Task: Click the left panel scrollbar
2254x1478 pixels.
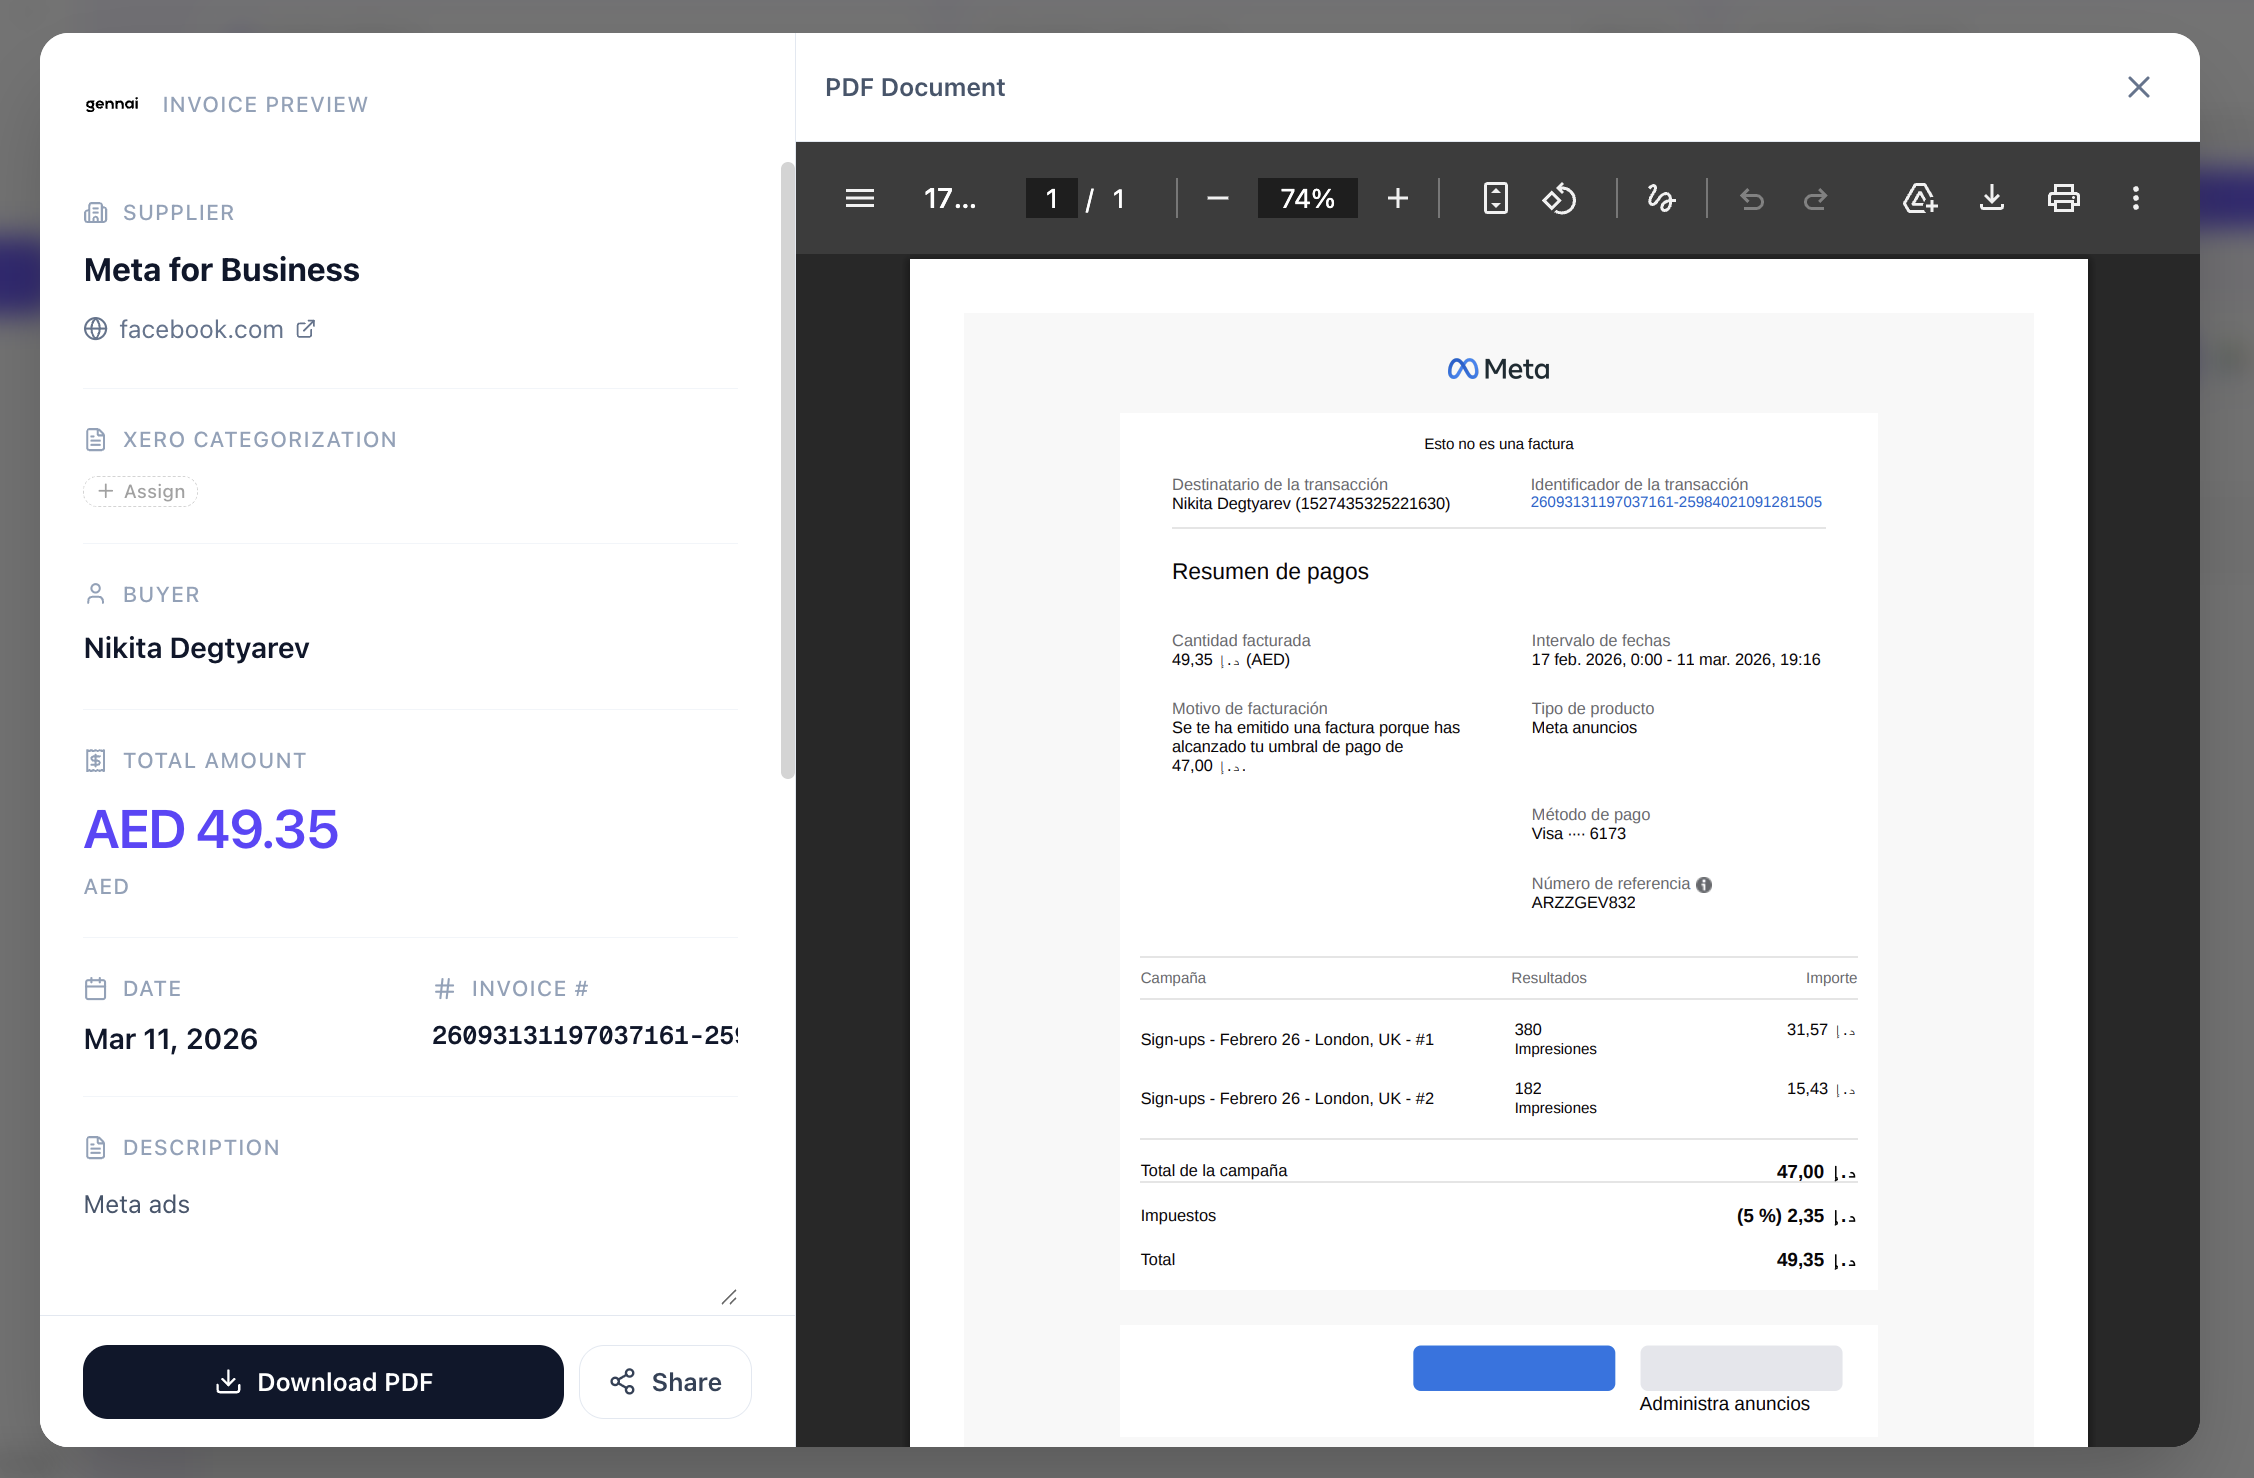Action: 787,470
